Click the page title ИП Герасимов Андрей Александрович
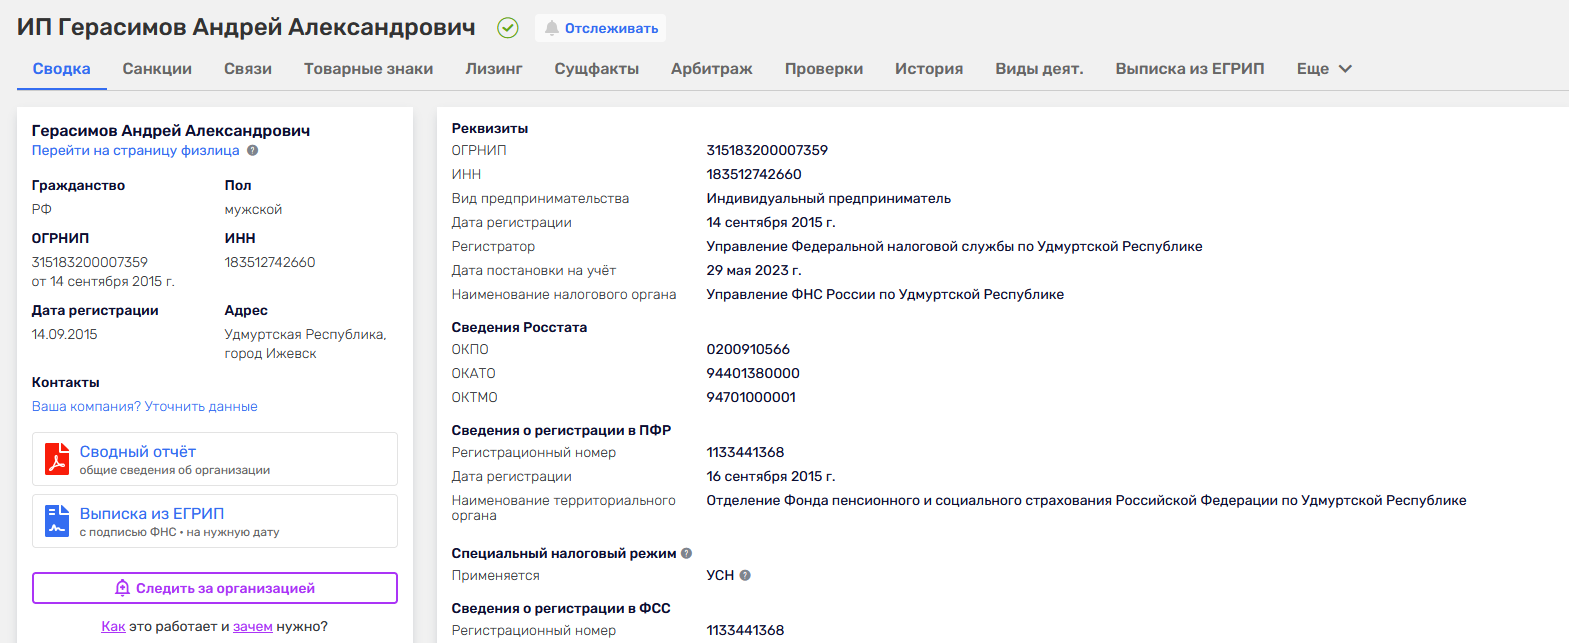Image resolution: width=1569 pixels, height=643 pixels. [246, 28]
